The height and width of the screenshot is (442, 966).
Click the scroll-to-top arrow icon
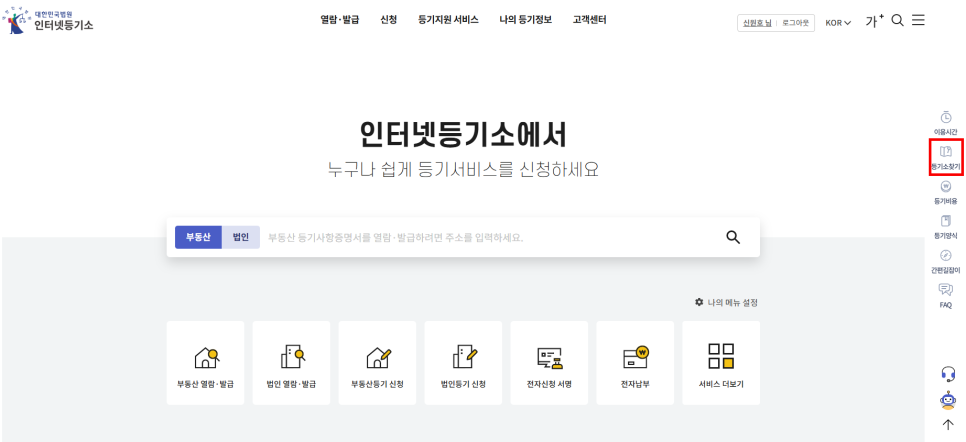point(948,424)
